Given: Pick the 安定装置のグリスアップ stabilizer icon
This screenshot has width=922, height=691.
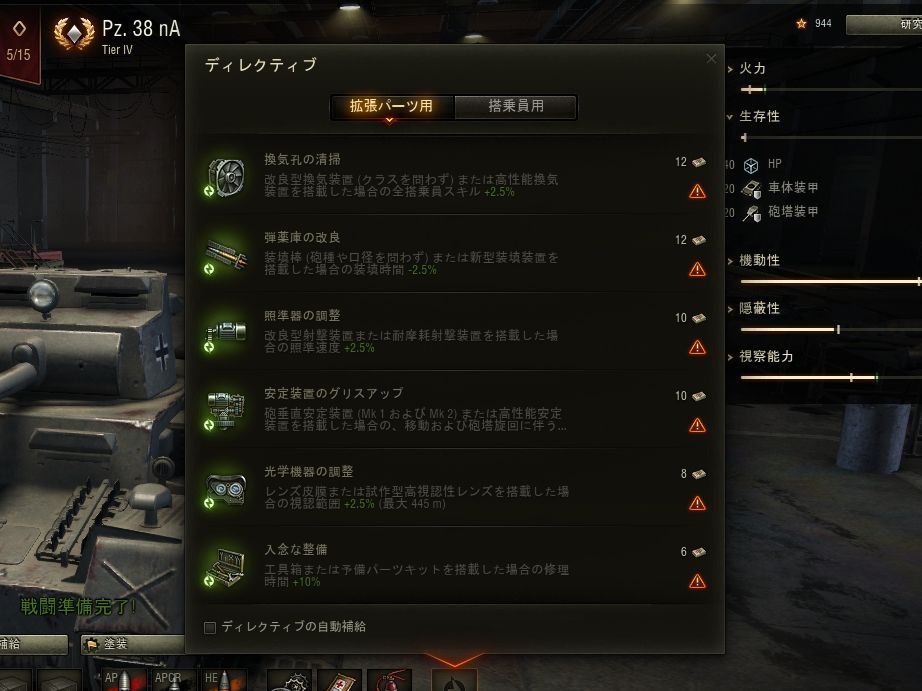Looking at the screenshot, I should 225,410.
